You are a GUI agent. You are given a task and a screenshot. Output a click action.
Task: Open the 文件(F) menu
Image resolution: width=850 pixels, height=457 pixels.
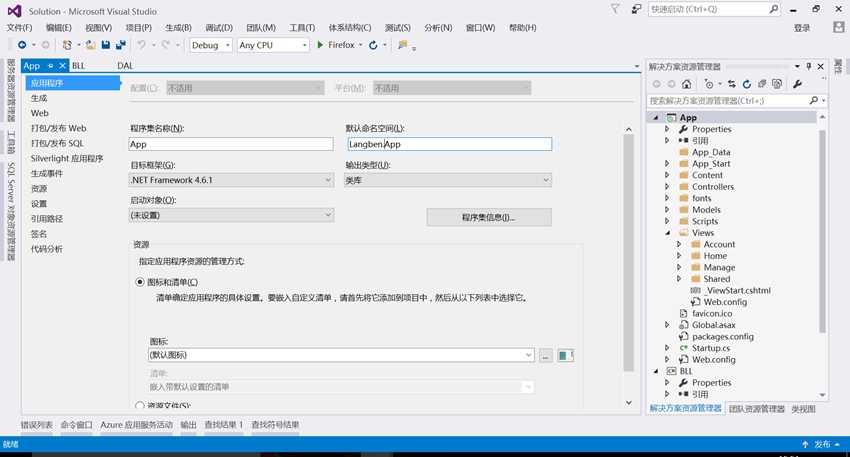(x=20, y=28)
